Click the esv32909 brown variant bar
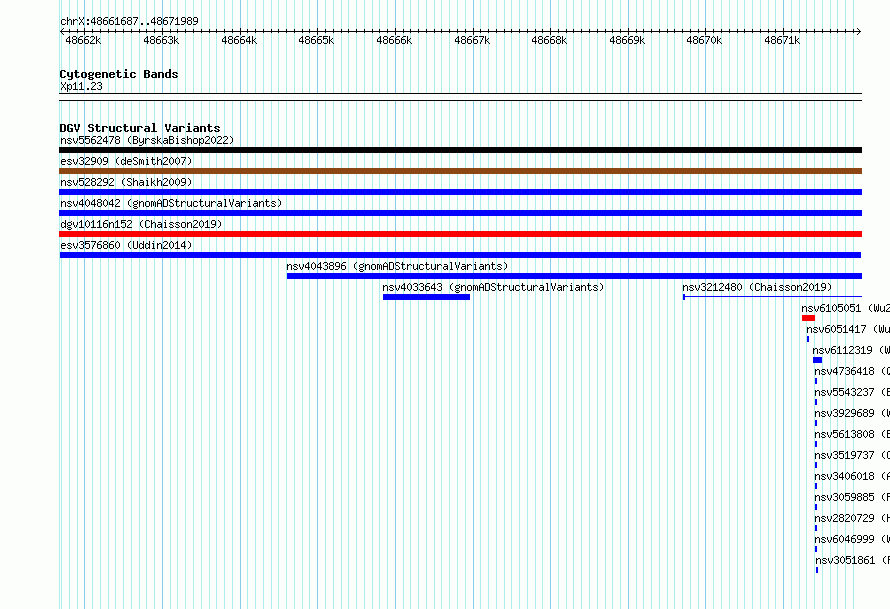Screen dimensions: 890x609 click(460, 171)
